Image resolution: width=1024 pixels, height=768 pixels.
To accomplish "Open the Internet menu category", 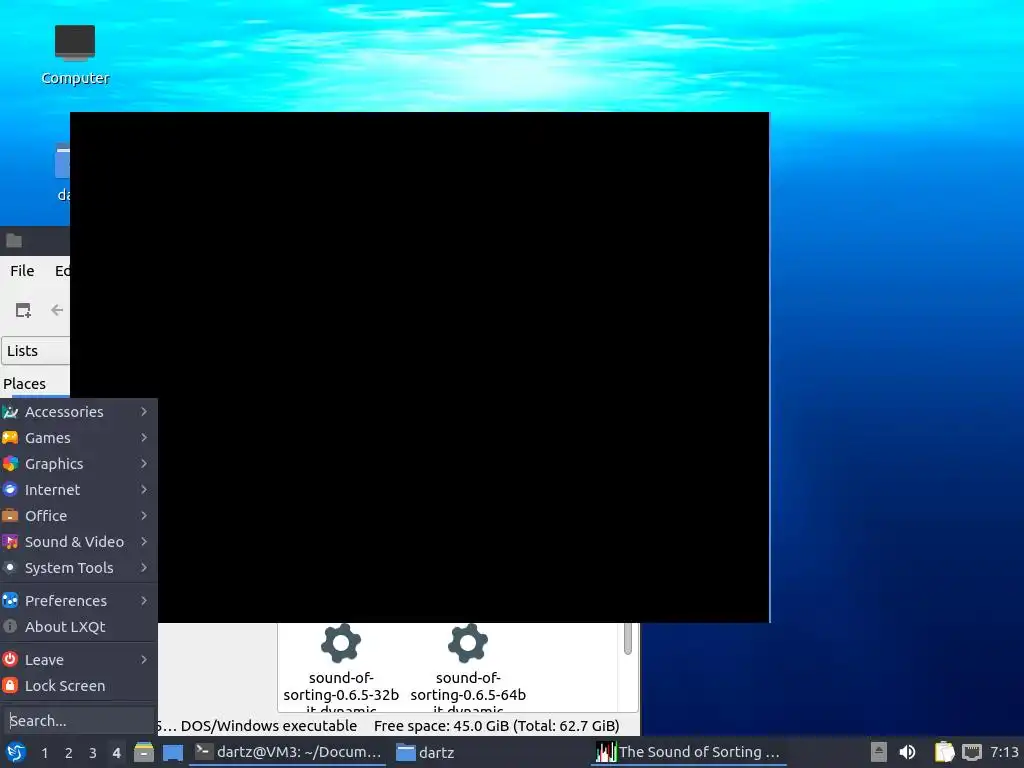I will tap(78, 490).
